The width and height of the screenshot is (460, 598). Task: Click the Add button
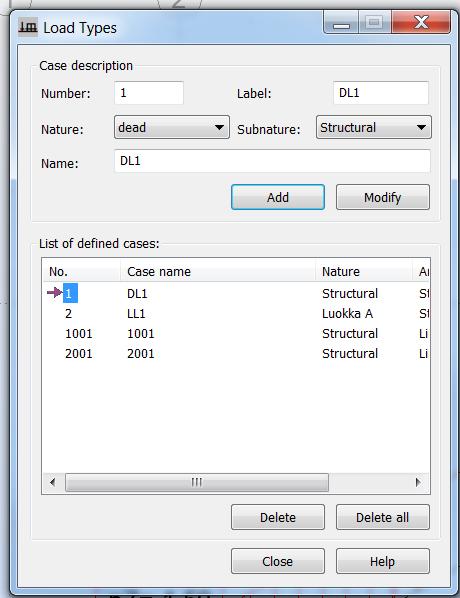278,197
